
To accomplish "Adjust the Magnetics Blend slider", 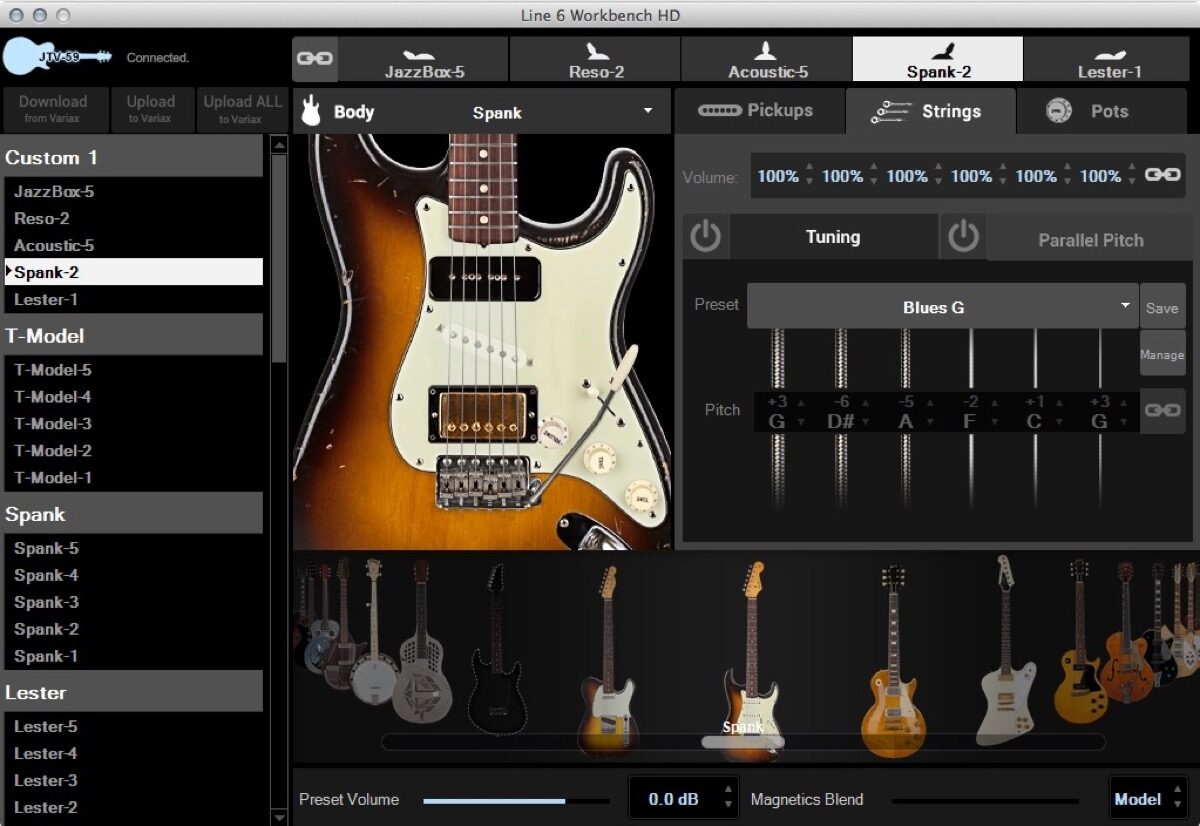I will [x=985, y=800].
